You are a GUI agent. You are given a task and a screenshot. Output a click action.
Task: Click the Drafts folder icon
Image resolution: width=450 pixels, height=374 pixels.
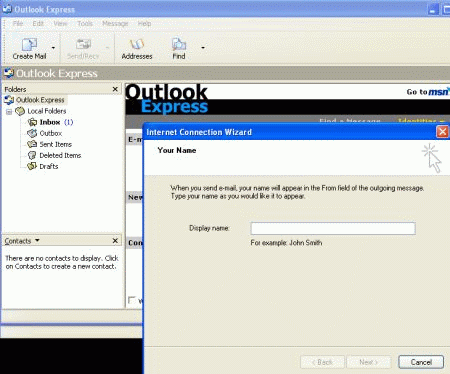click(x=32, y=166)
